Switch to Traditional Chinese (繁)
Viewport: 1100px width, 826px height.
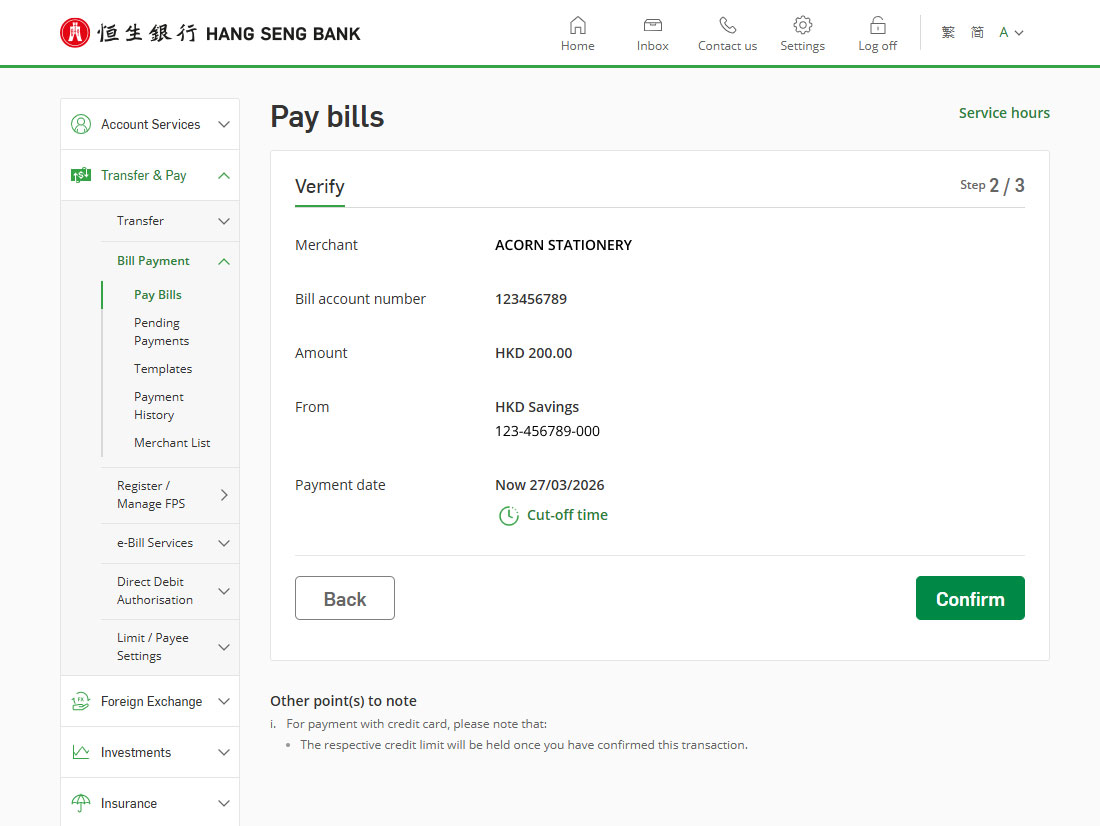coord(948,32)
